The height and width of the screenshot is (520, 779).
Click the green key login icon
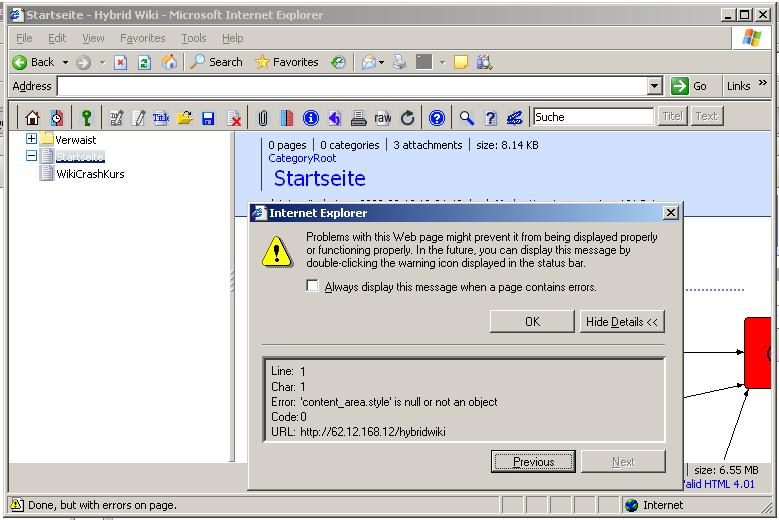(x=86, y=118)
